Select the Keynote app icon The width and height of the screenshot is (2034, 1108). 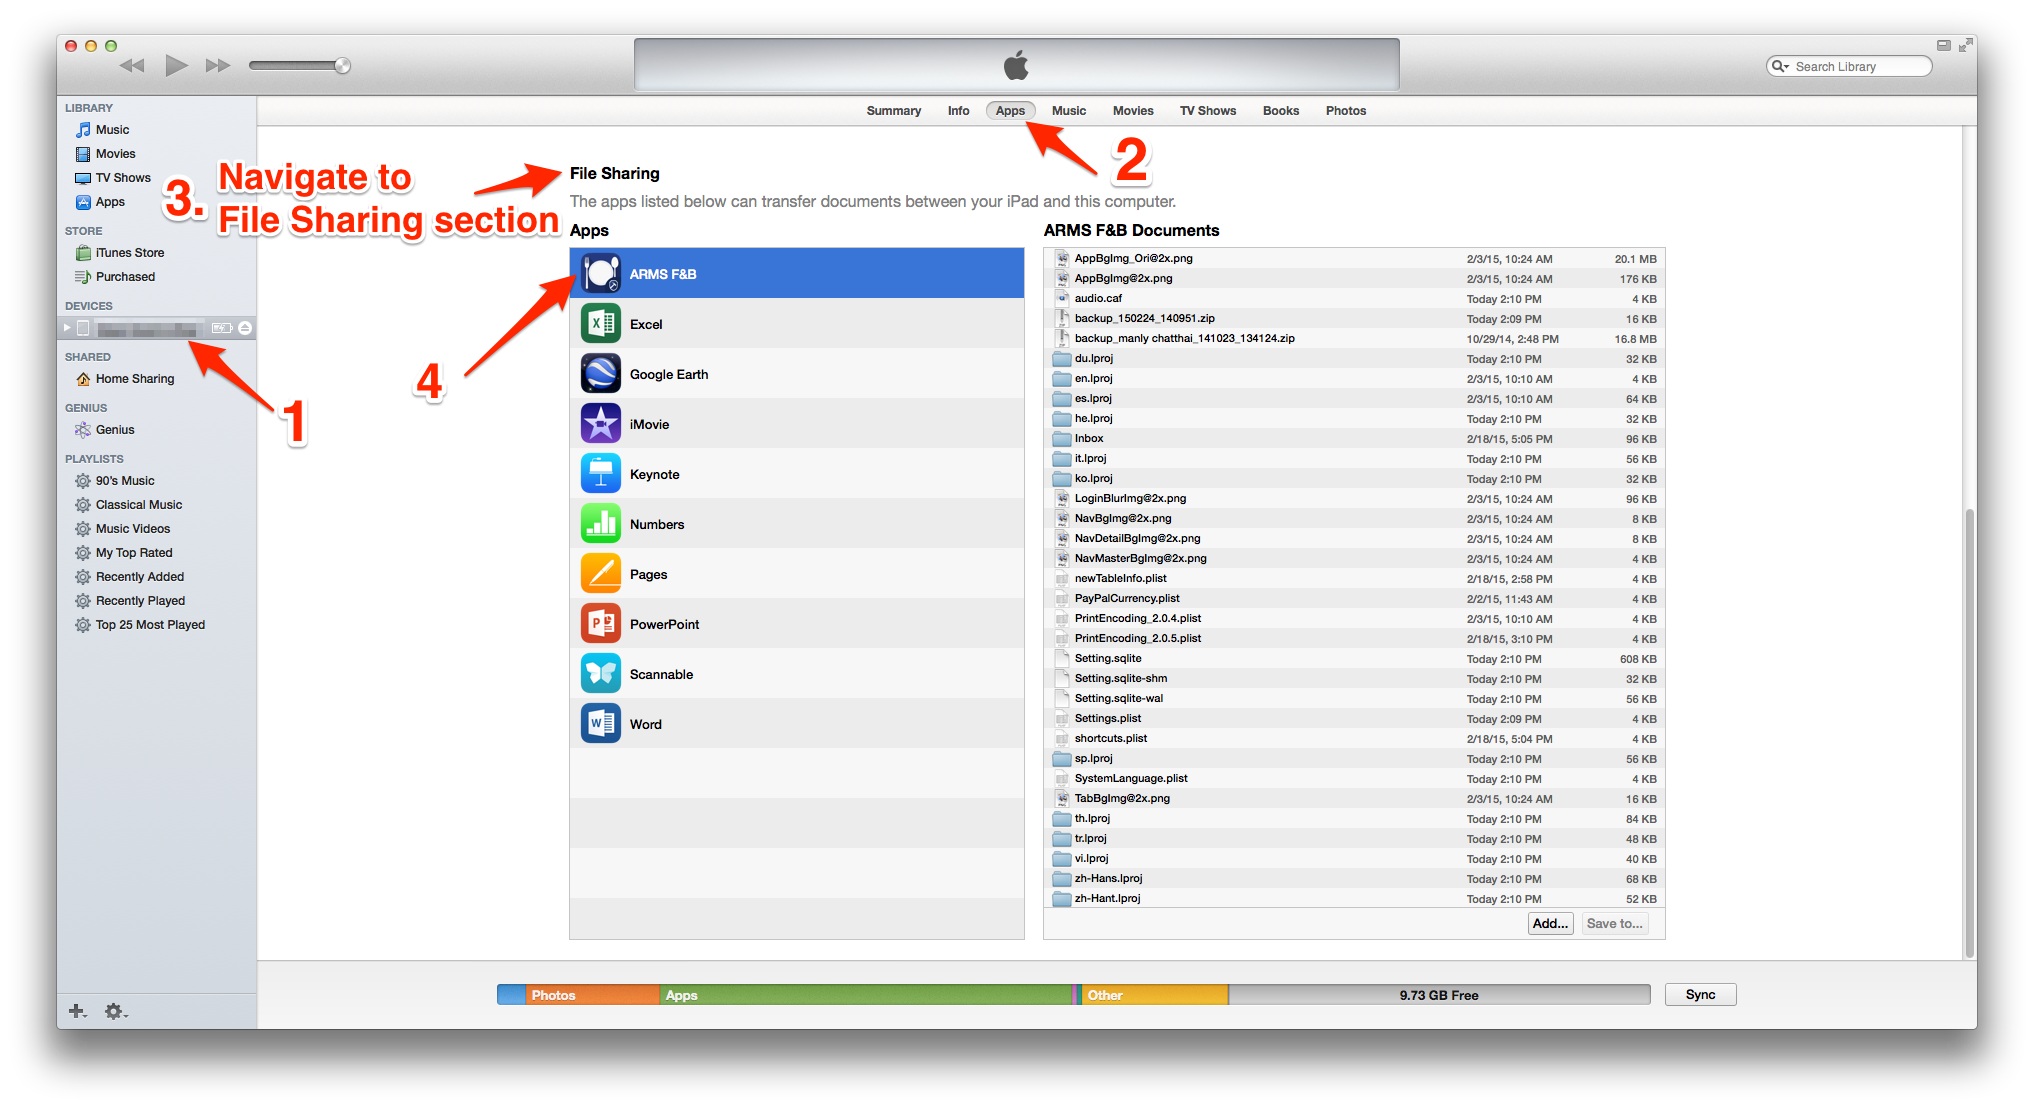coord(600,474)
